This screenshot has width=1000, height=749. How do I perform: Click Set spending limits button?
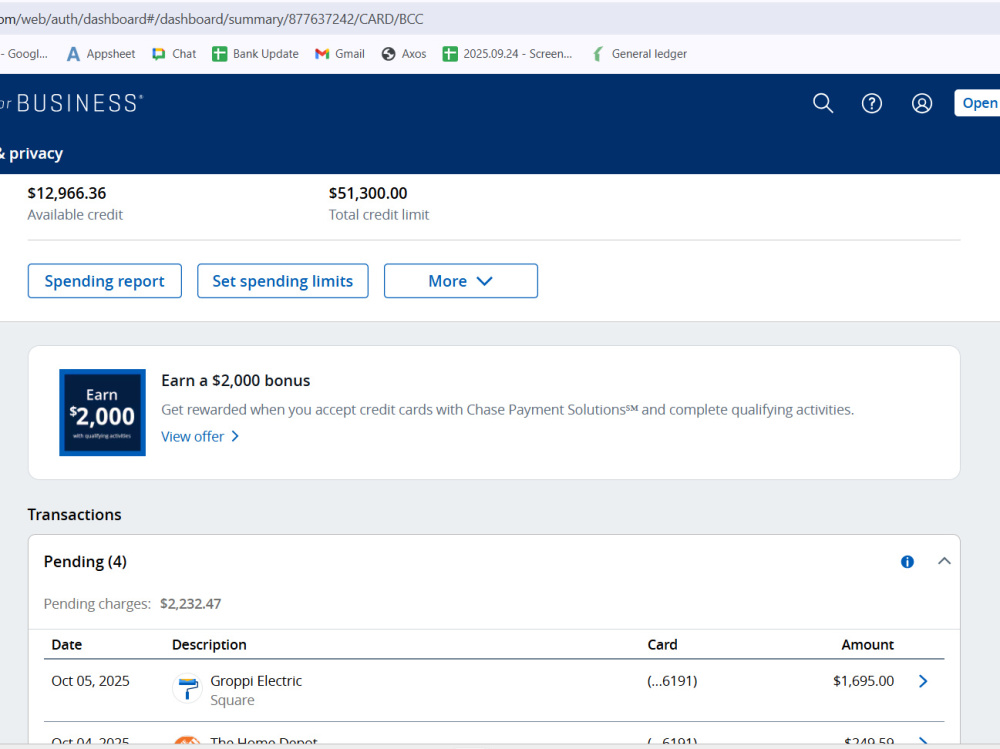click(x=283, y=281)
